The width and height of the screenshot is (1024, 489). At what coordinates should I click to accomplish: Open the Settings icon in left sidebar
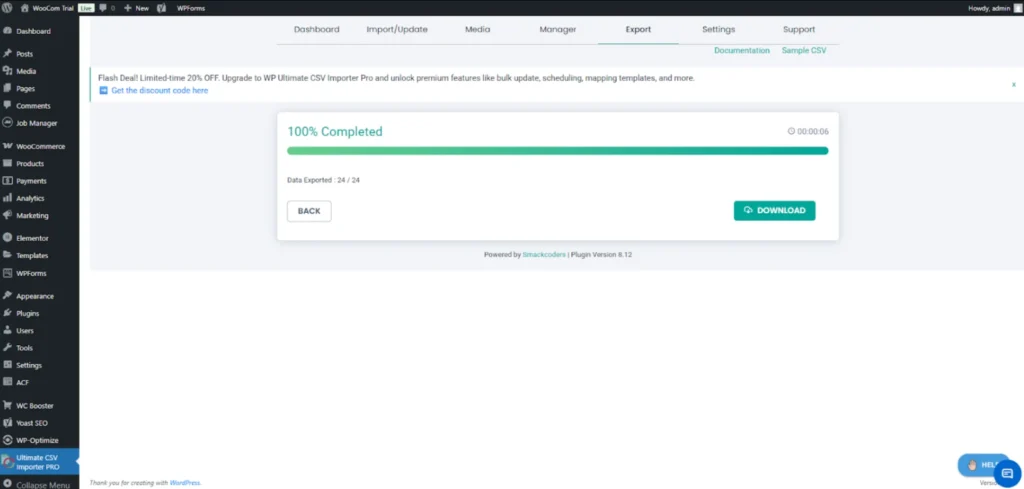pyautogui.click(x=8, y=365)
